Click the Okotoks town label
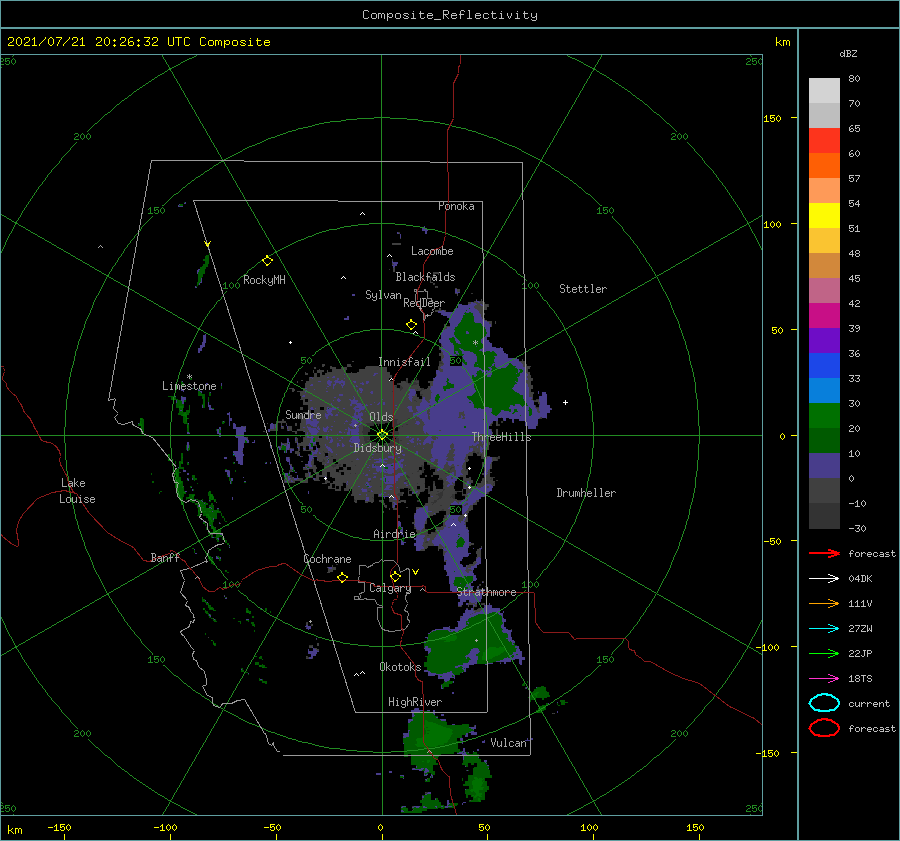This screenshot has width=900, height=841. coord(400,667)
